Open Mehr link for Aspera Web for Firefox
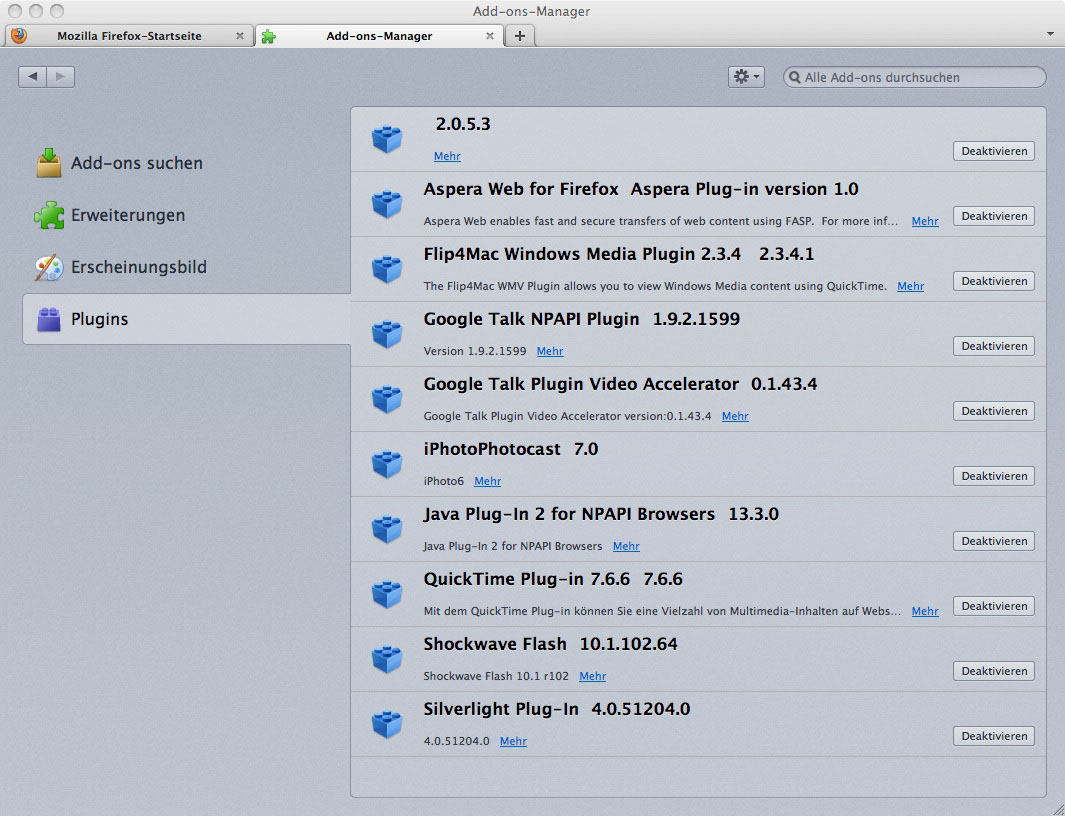 click(x=924, y=221)
